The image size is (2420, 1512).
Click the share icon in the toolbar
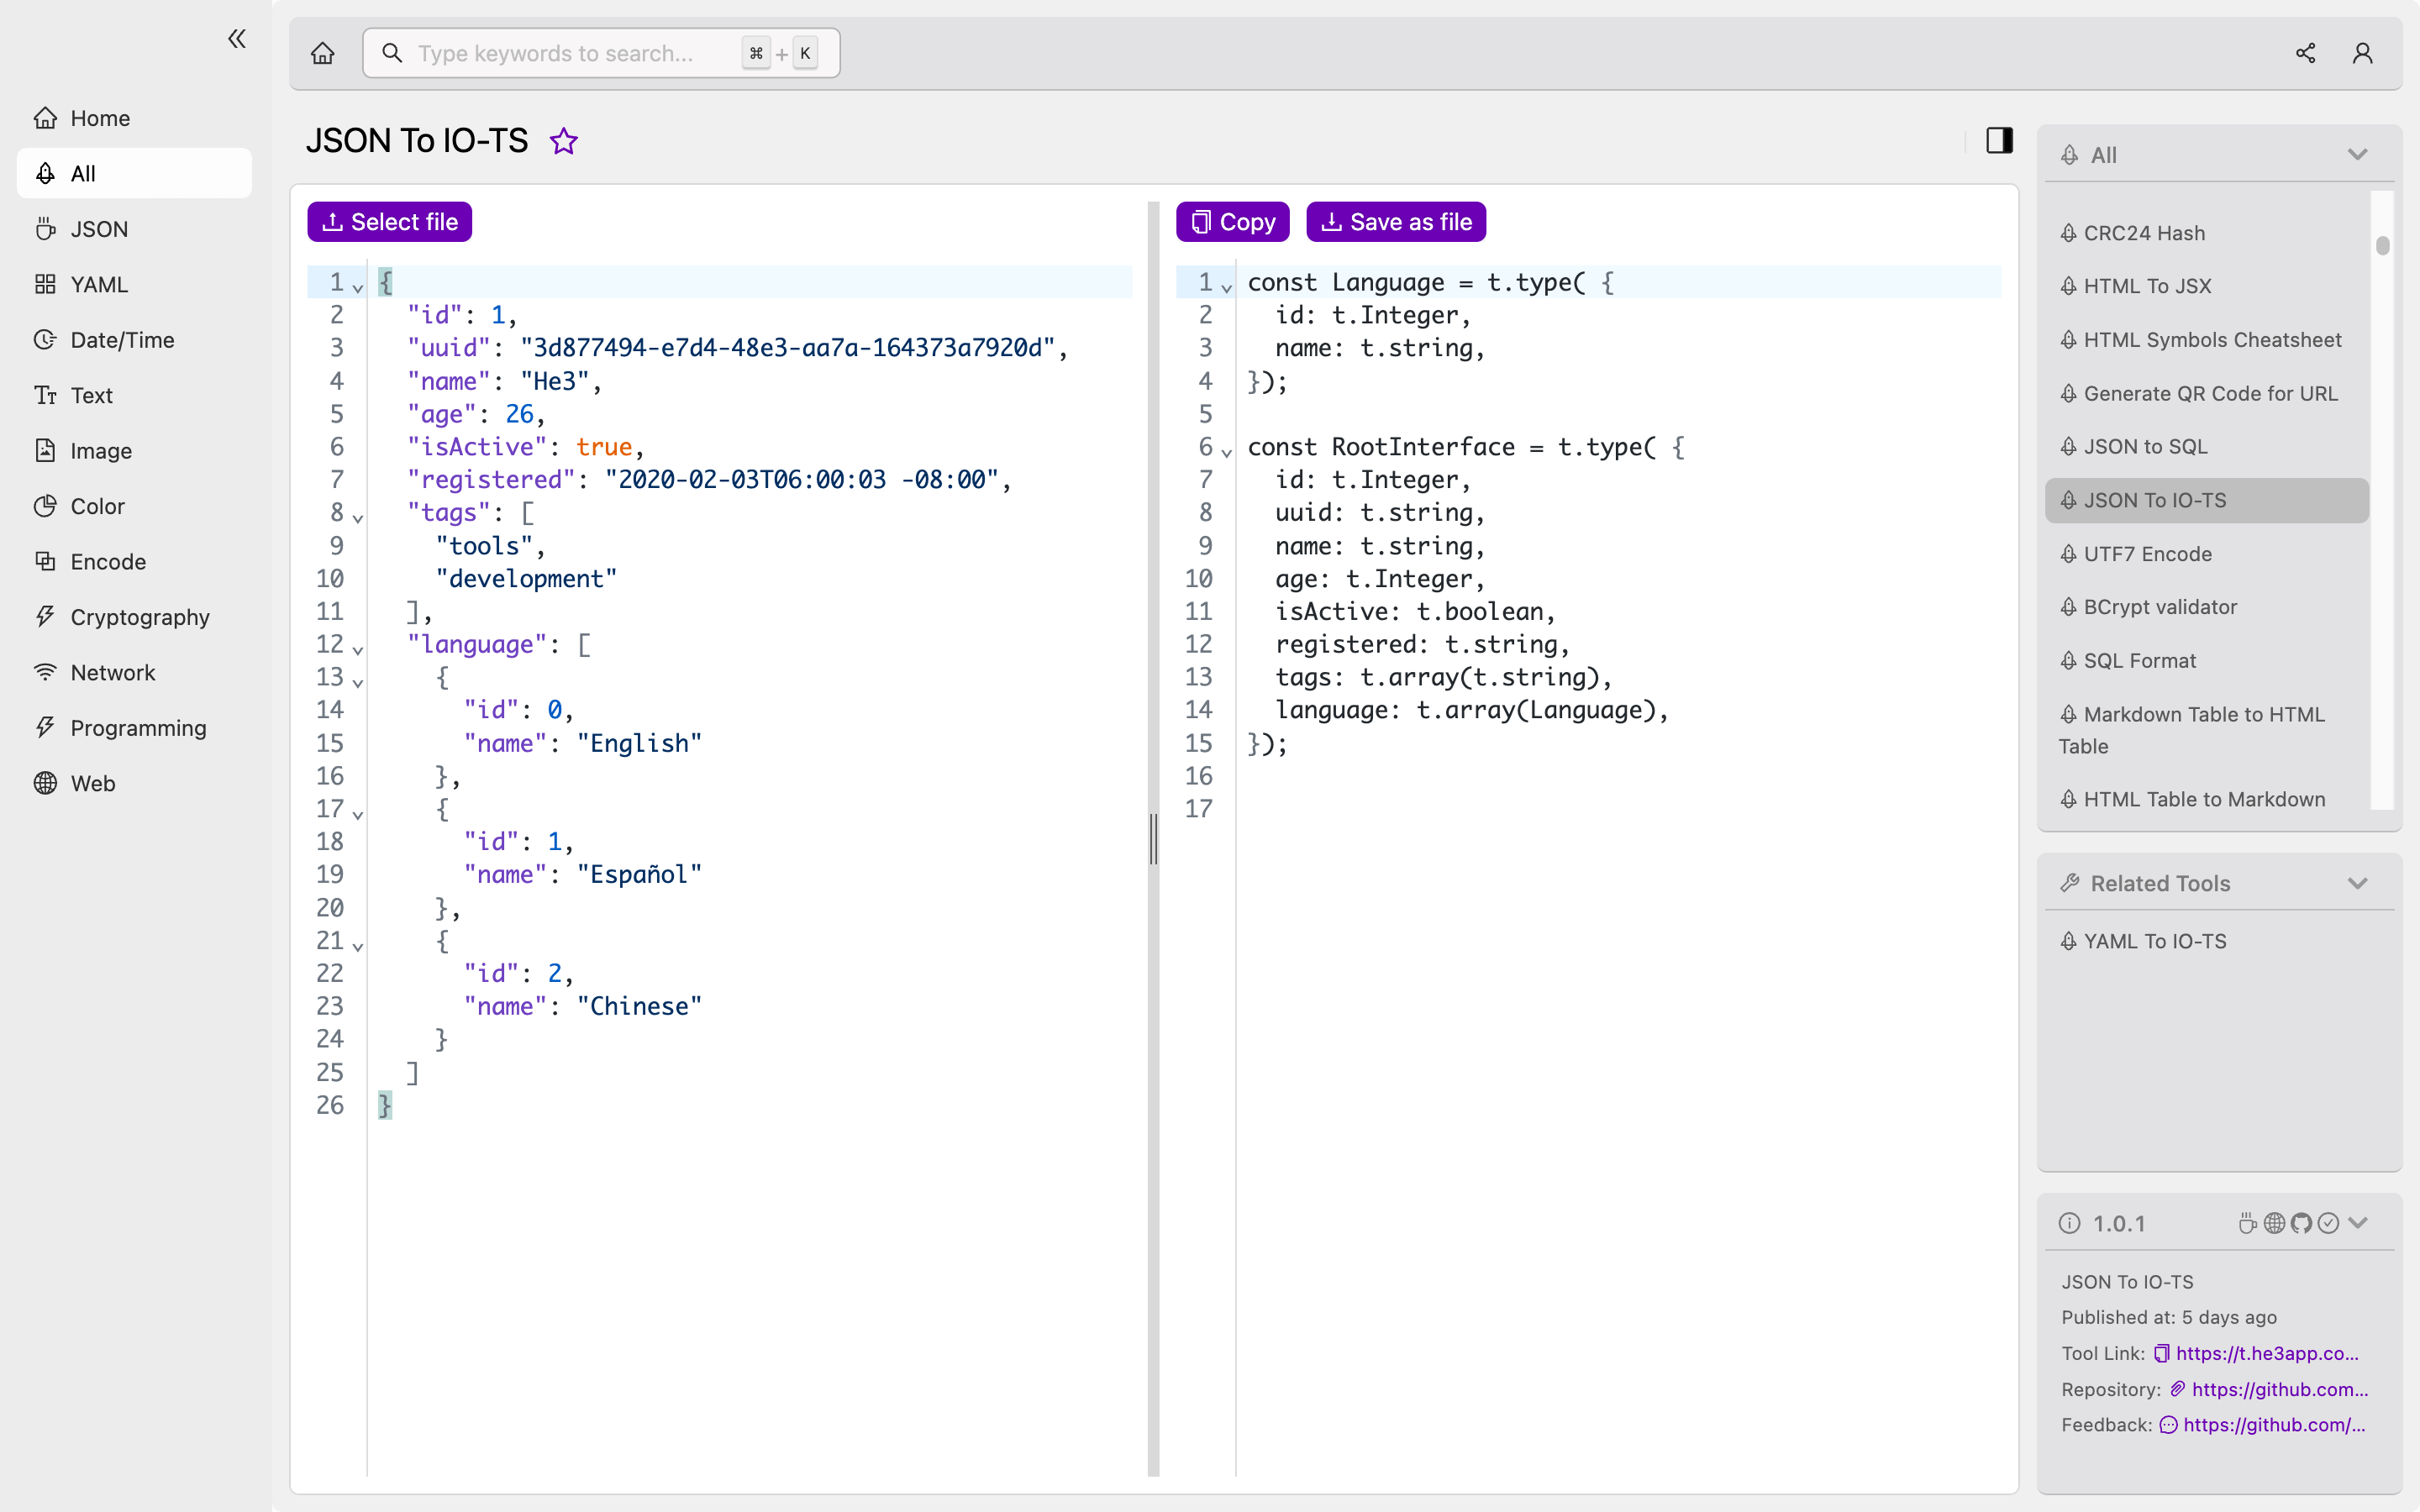(2305, 52)
